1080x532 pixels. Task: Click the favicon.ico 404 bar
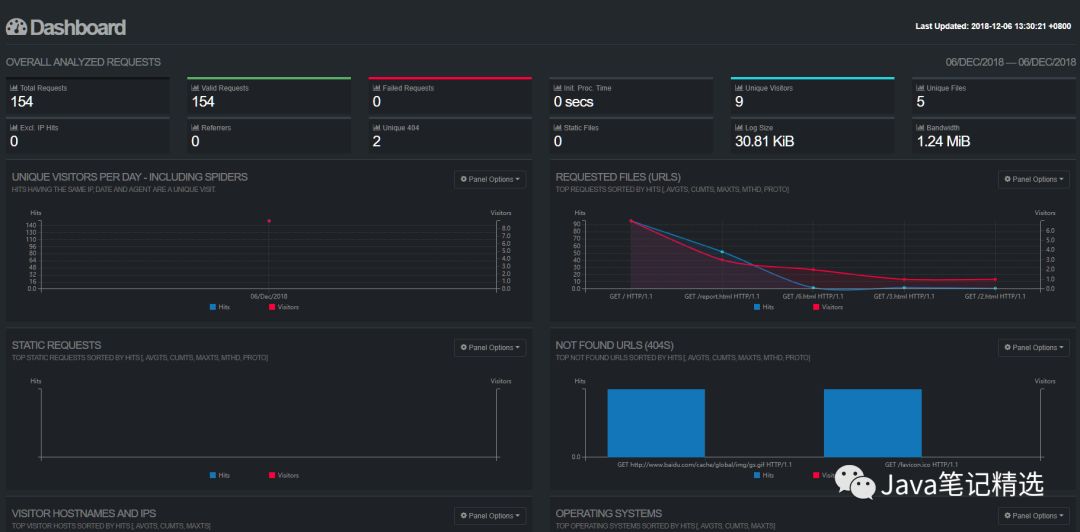click(x=873, y=423)
